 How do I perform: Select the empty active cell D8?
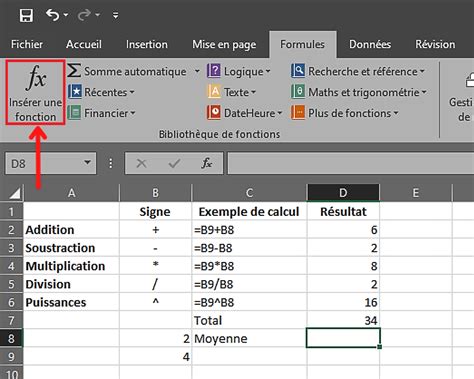343,338
